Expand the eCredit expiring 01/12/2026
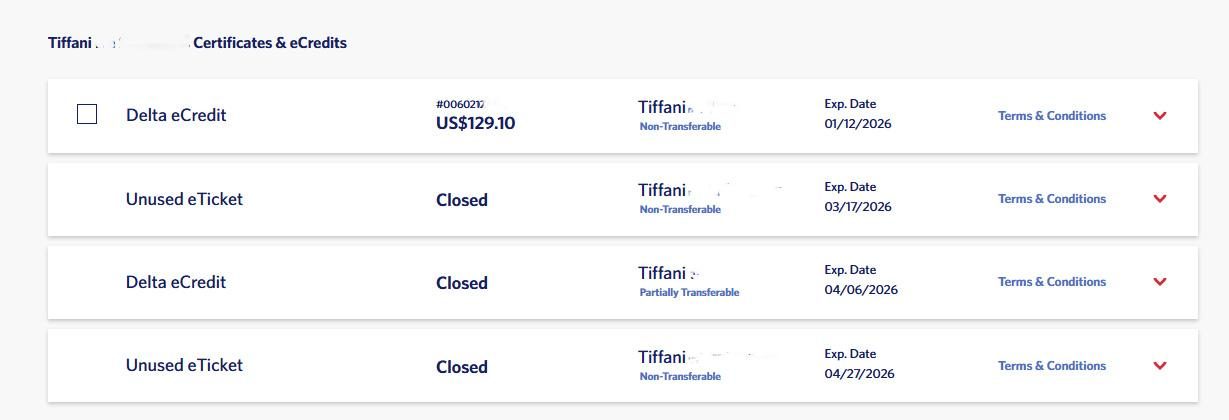1229x420 pixels. (1160, 116)
